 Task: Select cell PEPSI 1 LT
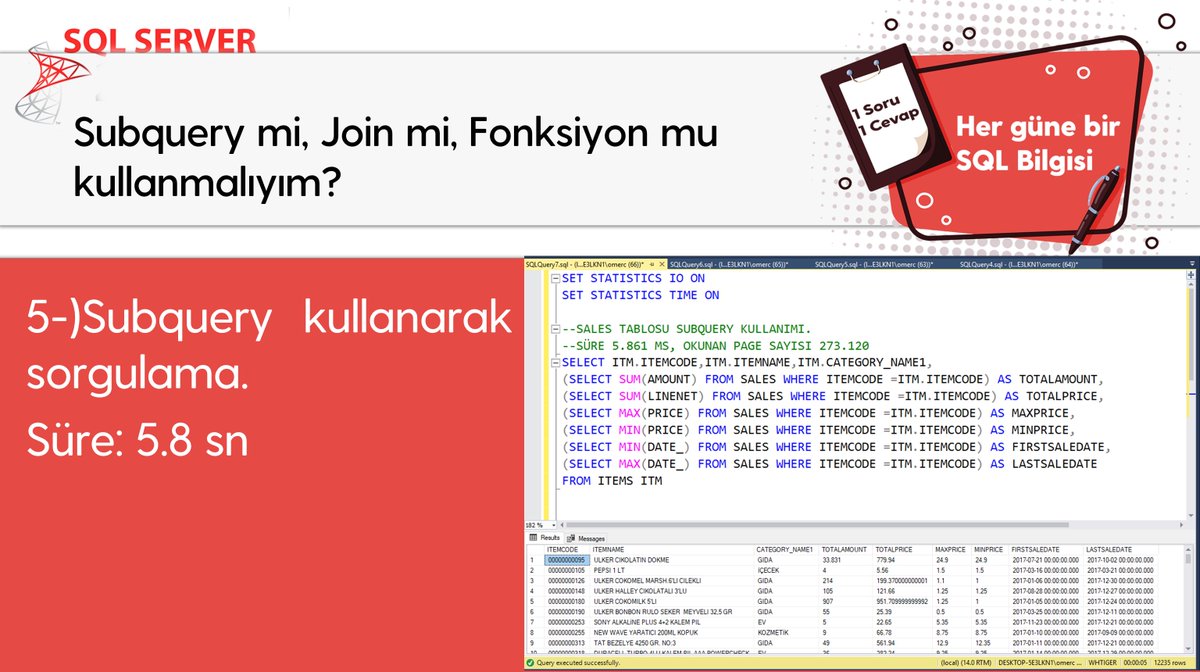coord(673,570)
